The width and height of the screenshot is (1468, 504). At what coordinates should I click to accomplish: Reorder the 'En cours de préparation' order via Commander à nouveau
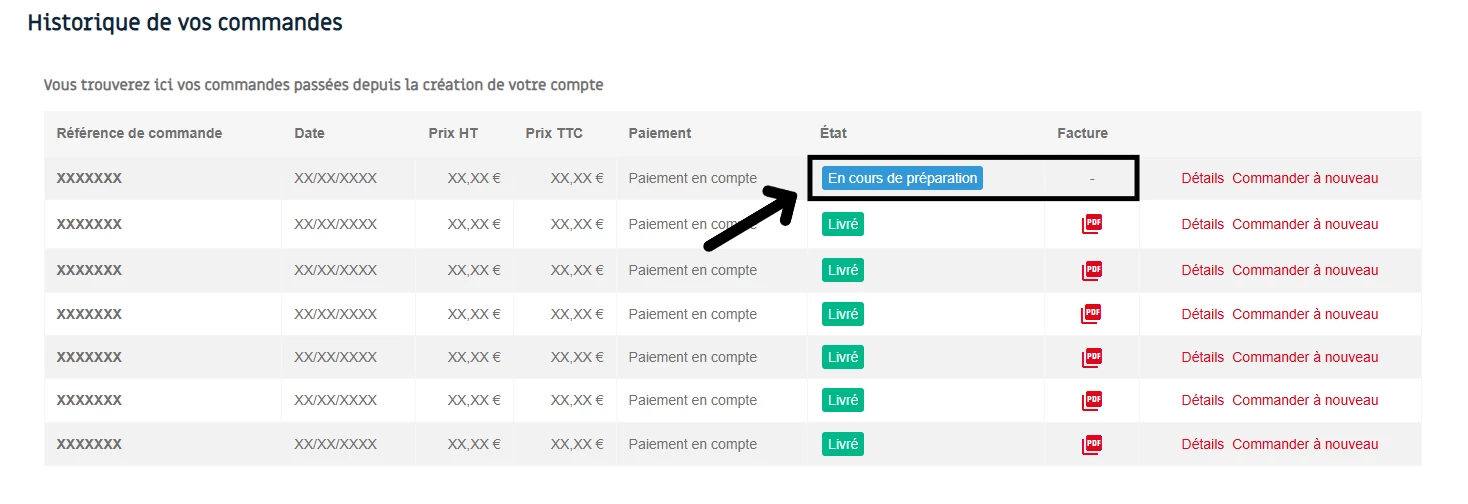coord(1305,178)
